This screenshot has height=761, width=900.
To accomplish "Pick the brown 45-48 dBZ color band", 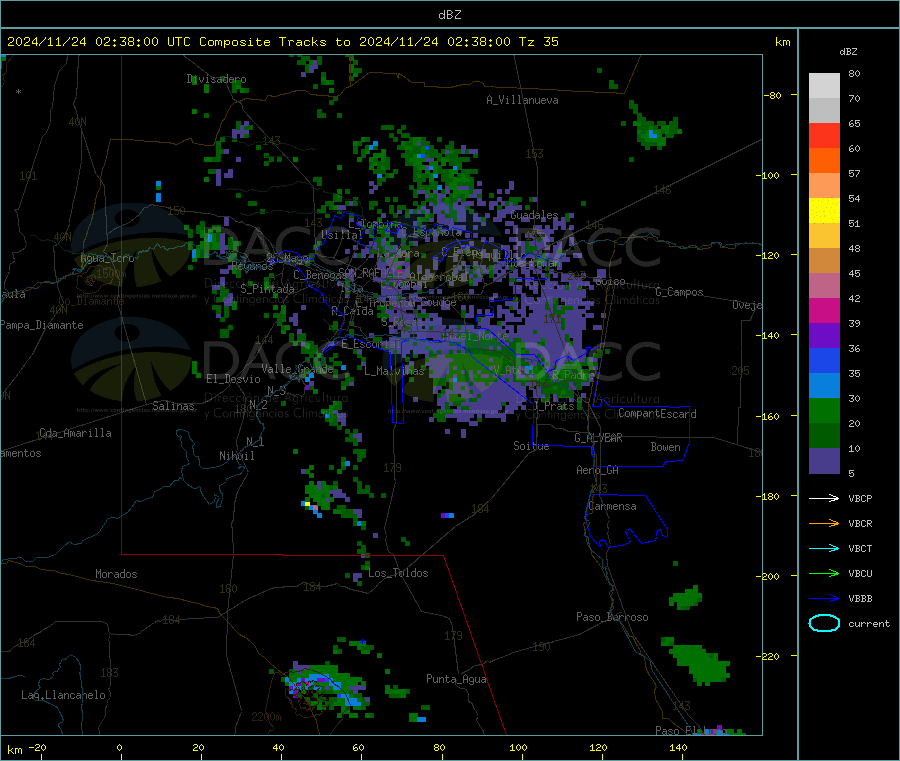I will pos(824,261).
